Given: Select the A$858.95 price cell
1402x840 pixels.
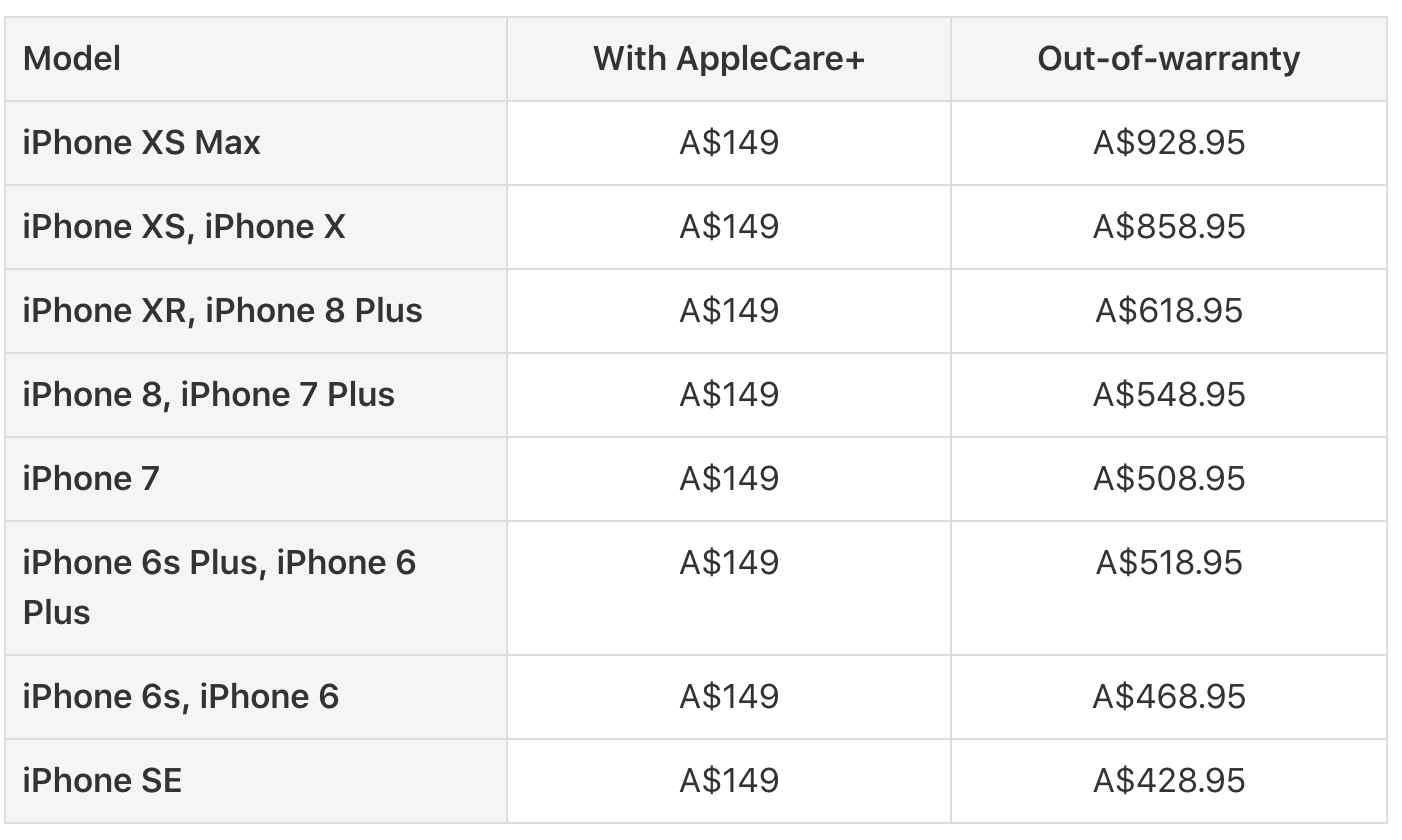Looking at the screenshot, I should point(1169,227).
